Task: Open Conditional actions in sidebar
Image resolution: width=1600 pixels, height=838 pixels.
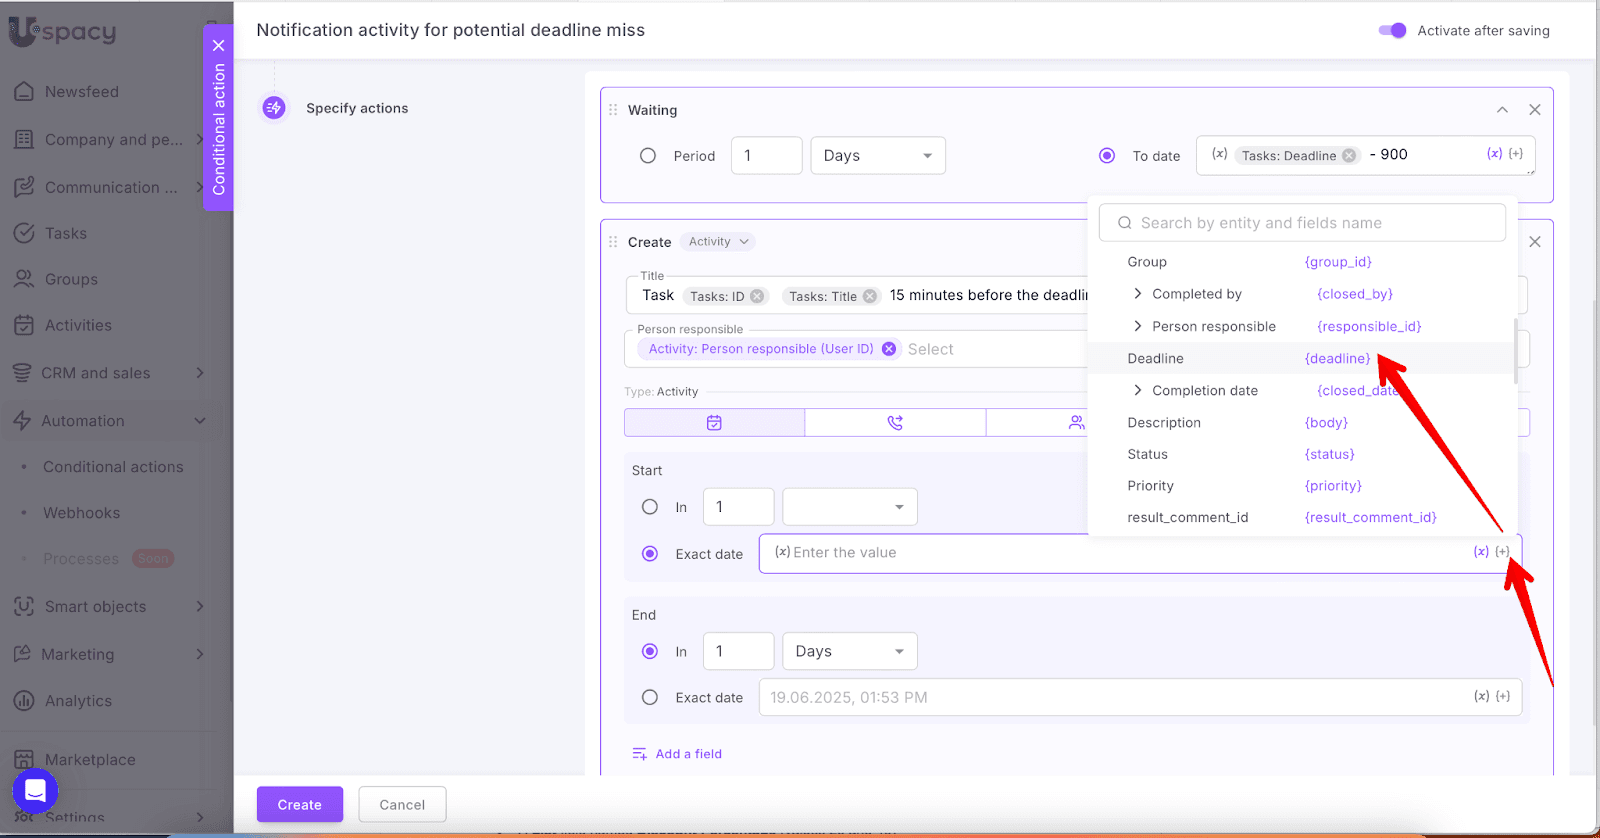Action: pyautogui.click(x=113, y=467)
